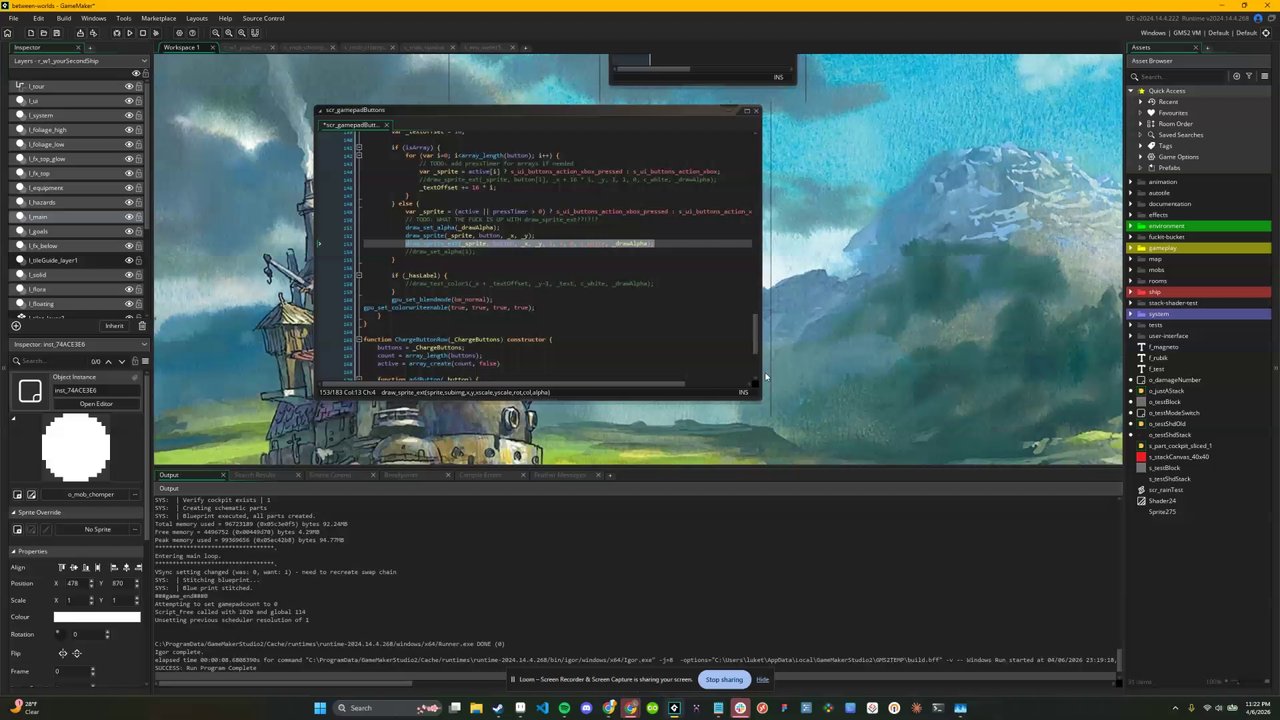Open the Source Control menu
Image resolution: width=1280 pixels, height=720 pixels.
263,18
